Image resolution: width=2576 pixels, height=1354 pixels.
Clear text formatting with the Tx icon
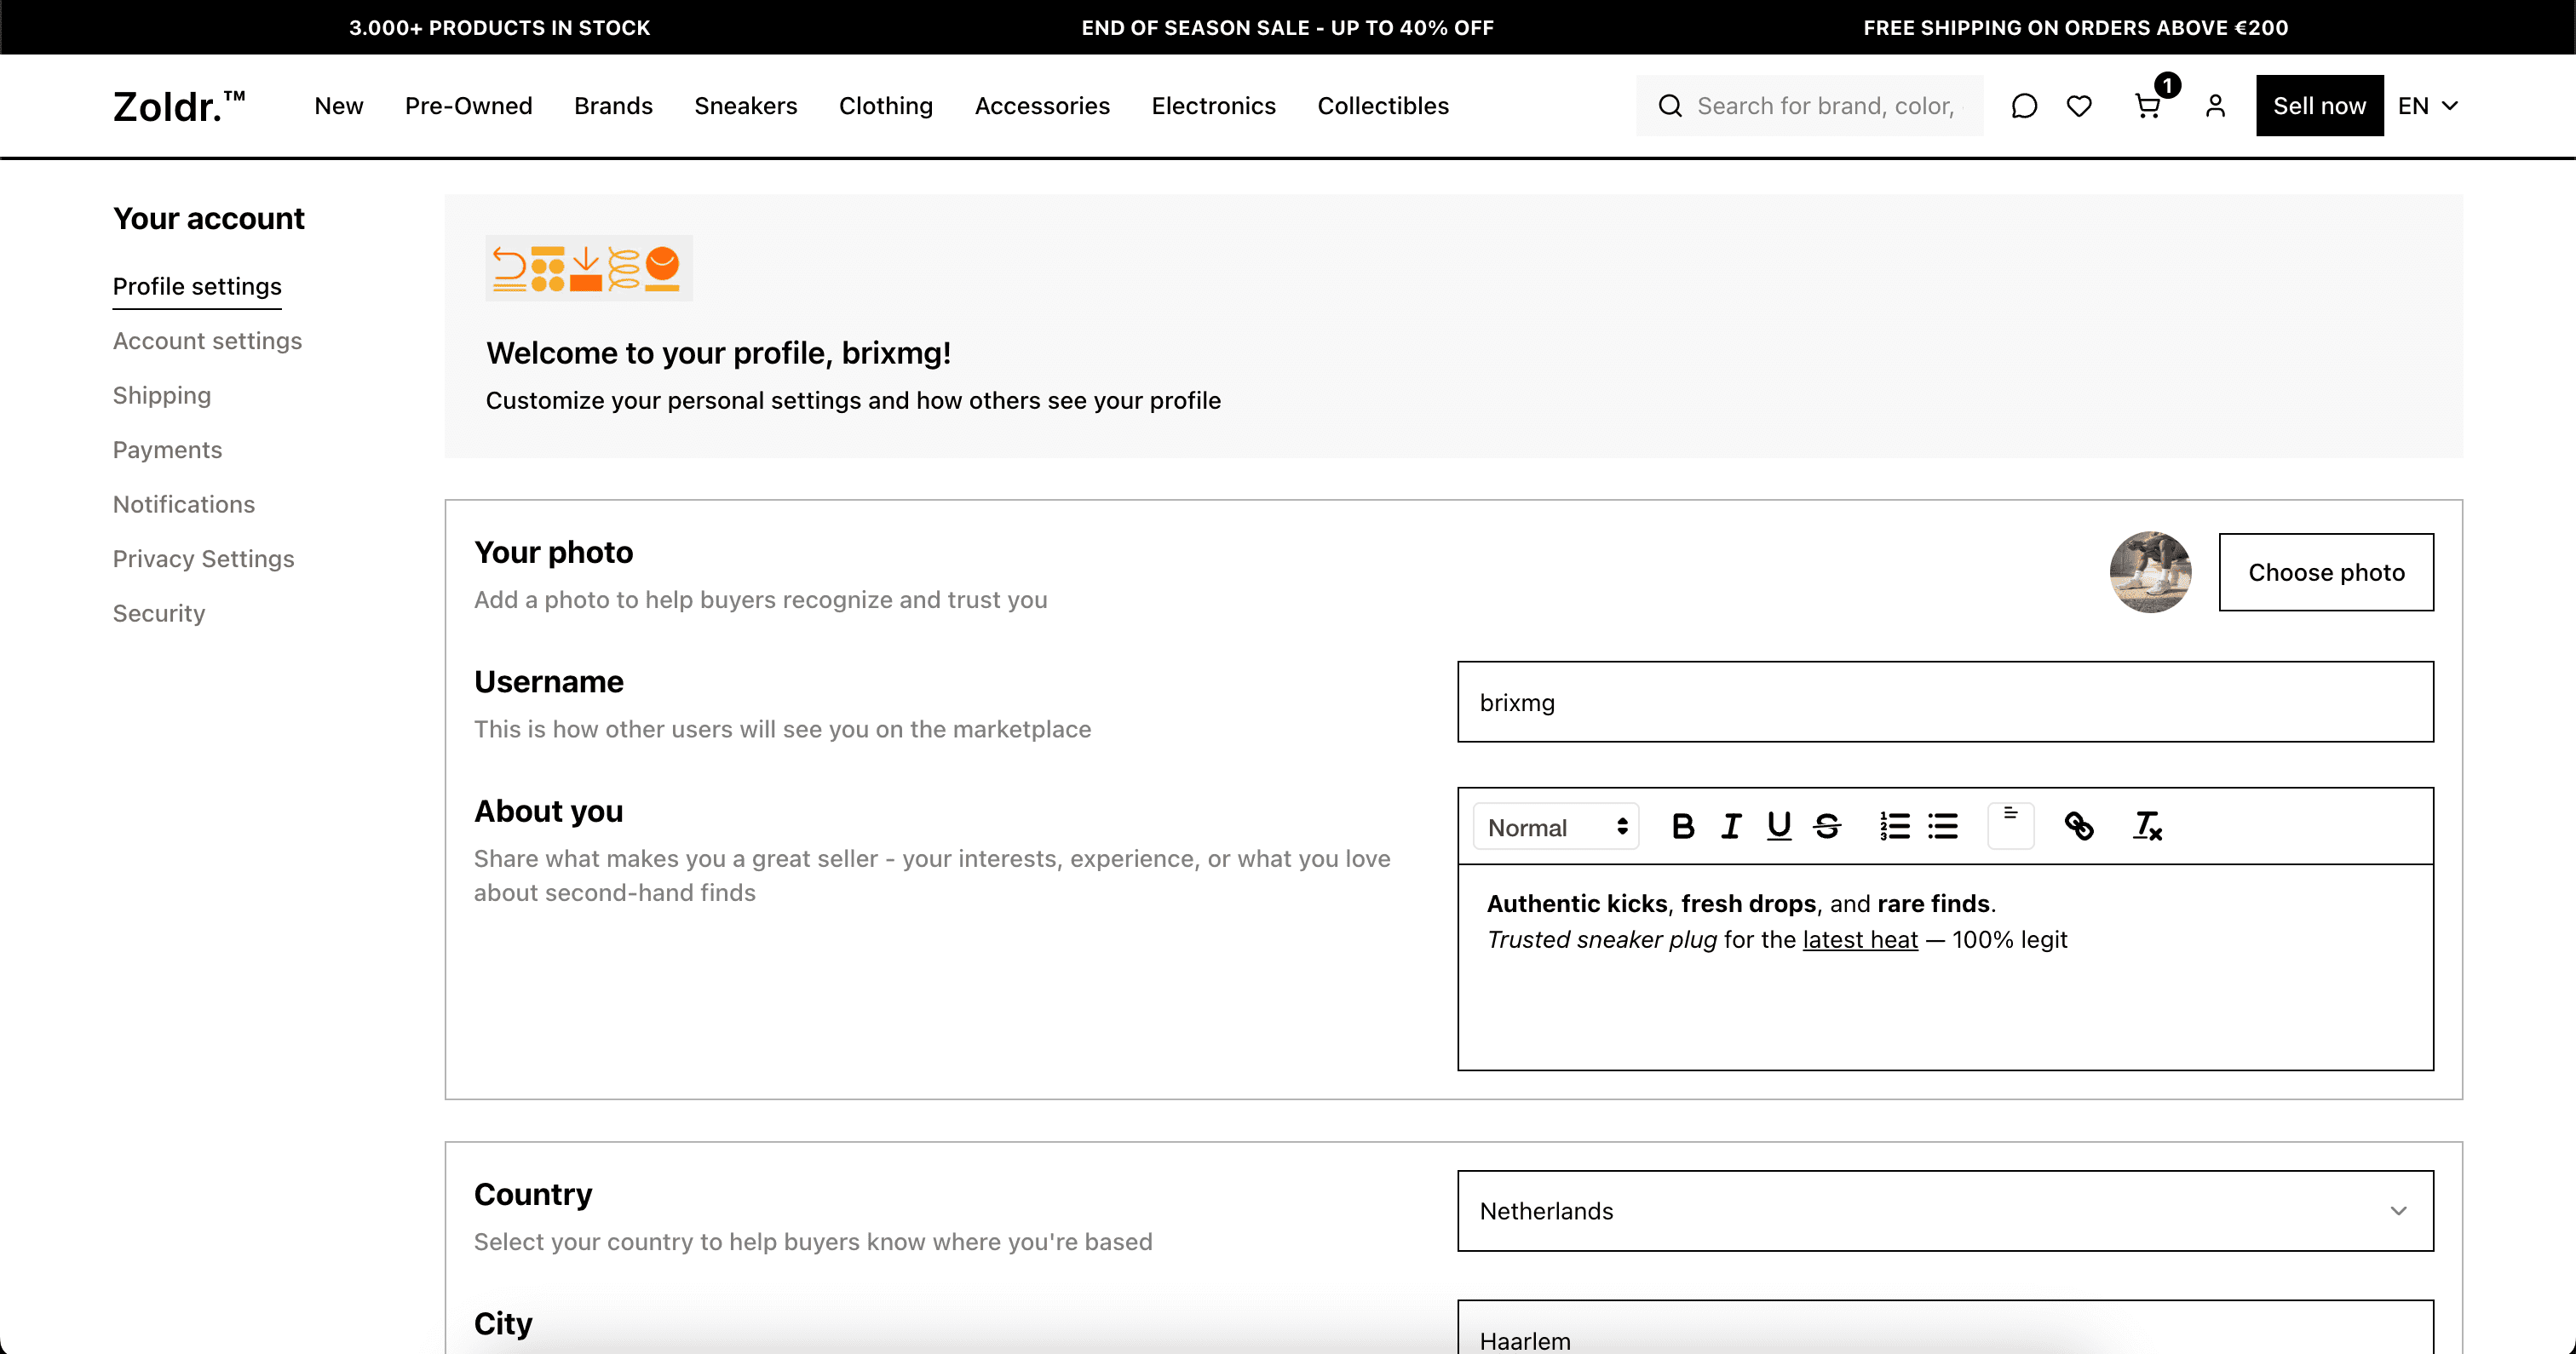pyautogui.click(x=2147, y=826)
